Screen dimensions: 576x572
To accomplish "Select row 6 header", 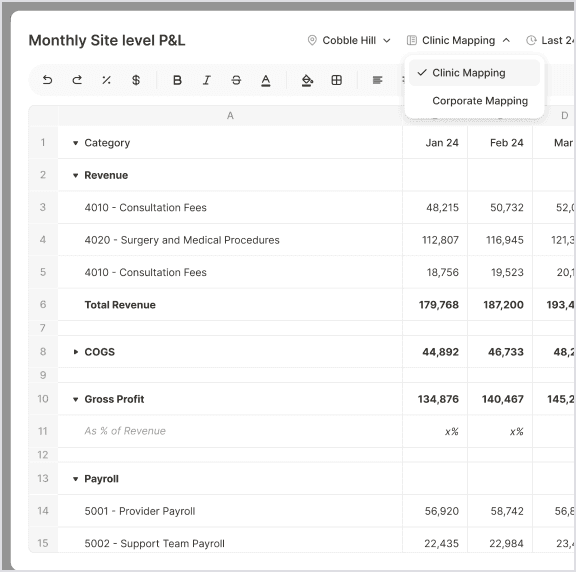I will pyautogui.click(x=43, y=304).
